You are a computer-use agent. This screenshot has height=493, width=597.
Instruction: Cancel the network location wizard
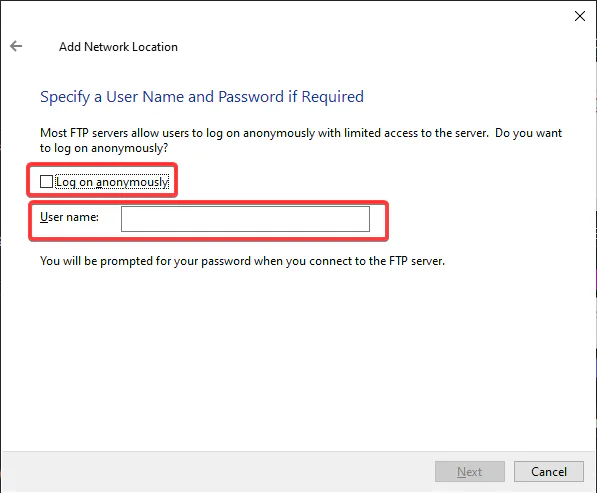coord(549,472)
